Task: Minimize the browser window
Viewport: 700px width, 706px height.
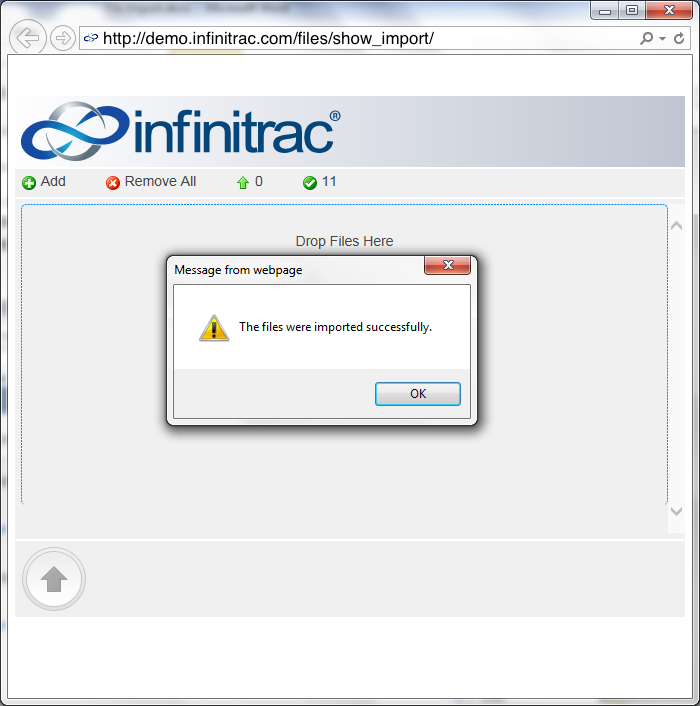Action: (605, 11)
